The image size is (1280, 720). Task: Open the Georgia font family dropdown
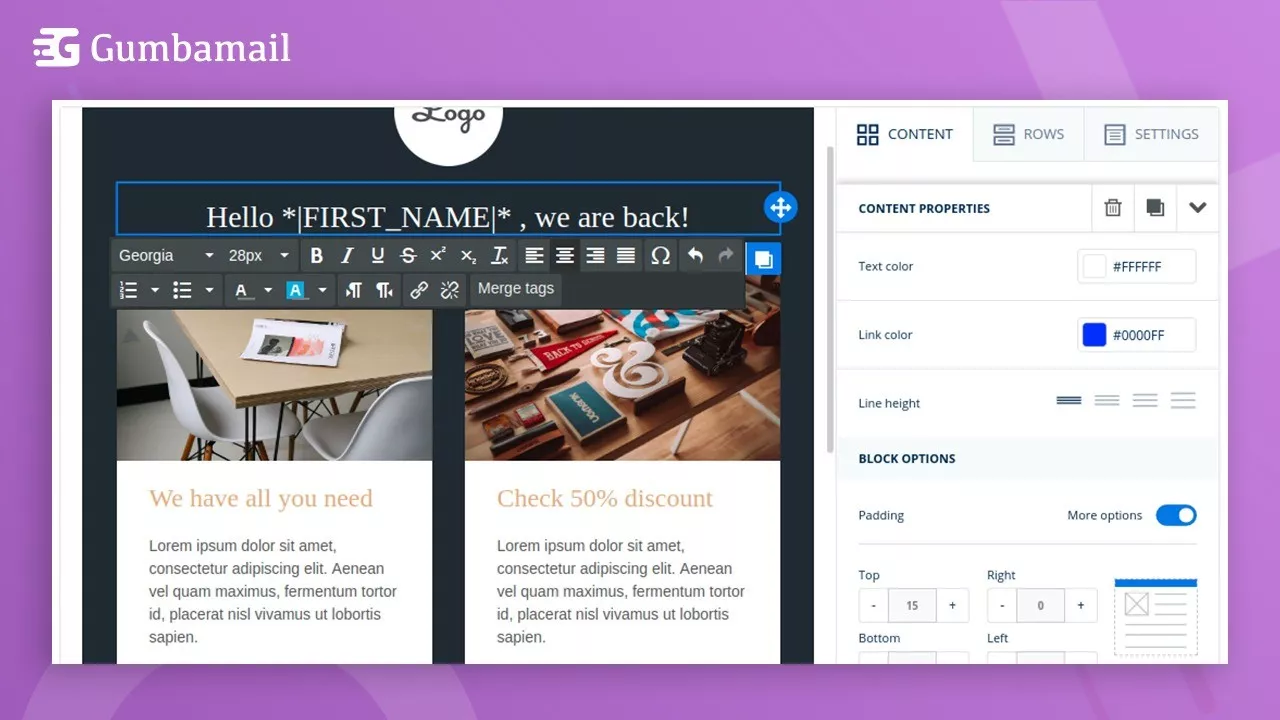coord(165,256)
